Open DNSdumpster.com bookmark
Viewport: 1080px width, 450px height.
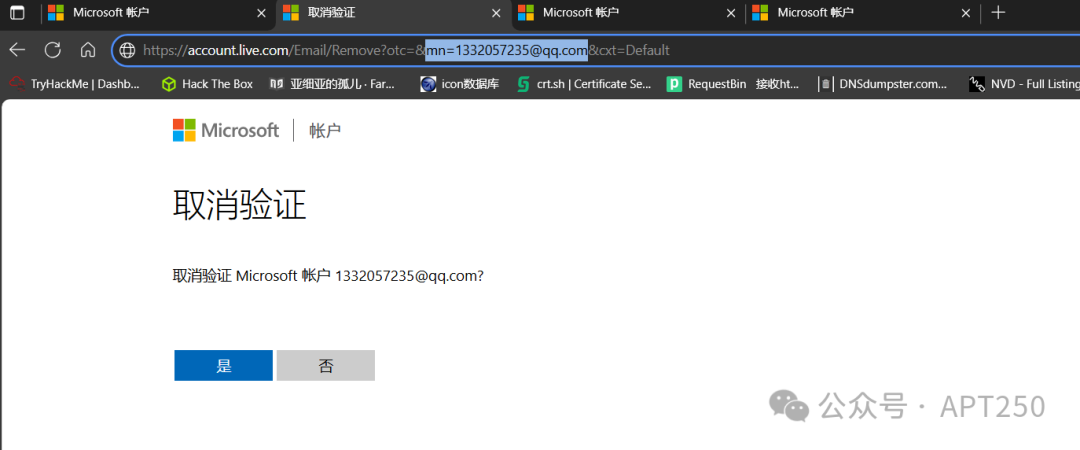point(883,84)
